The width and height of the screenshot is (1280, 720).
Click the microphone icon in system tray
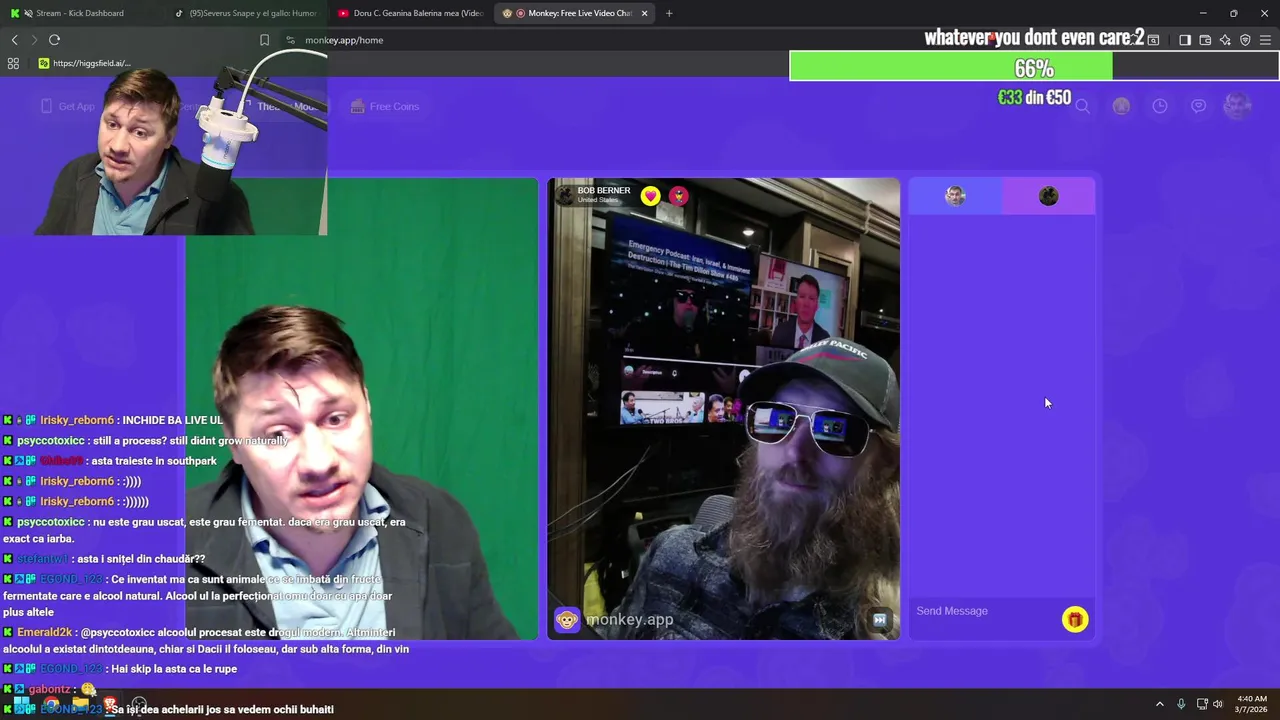[x=1181, y=704]
